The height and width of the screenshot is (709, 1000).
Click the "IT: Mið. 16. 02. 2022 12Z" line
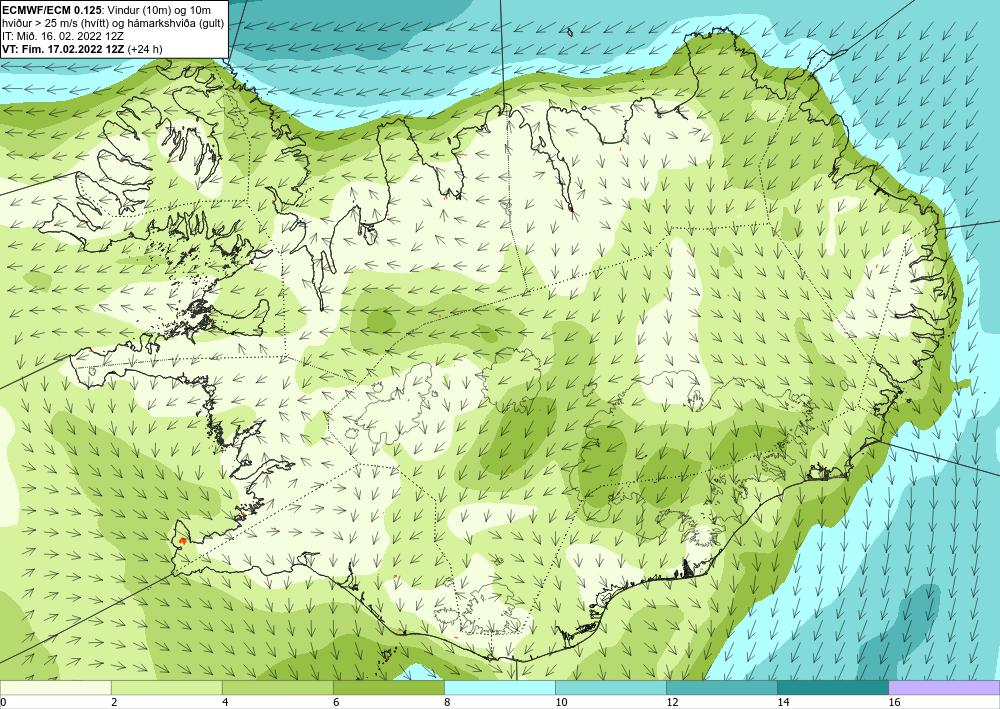click(63, 36)
